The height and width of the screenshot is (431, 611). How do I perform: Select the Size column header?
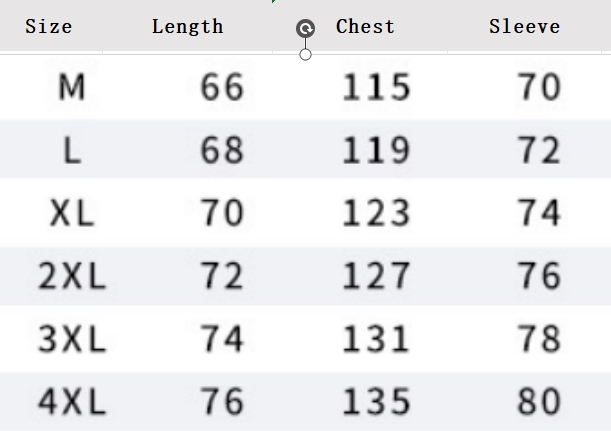click(49, 26)
